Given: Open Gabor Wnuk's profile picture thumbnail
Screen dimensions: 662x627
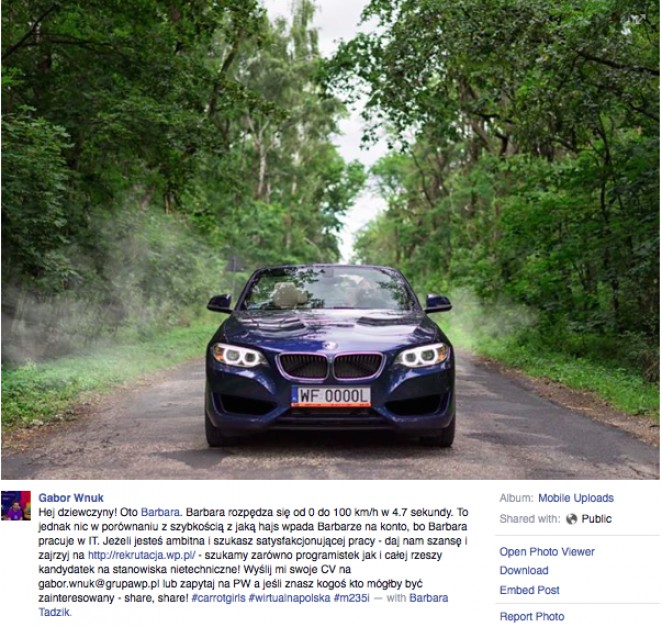Looking at the screenshot, I should click(16, 505).
